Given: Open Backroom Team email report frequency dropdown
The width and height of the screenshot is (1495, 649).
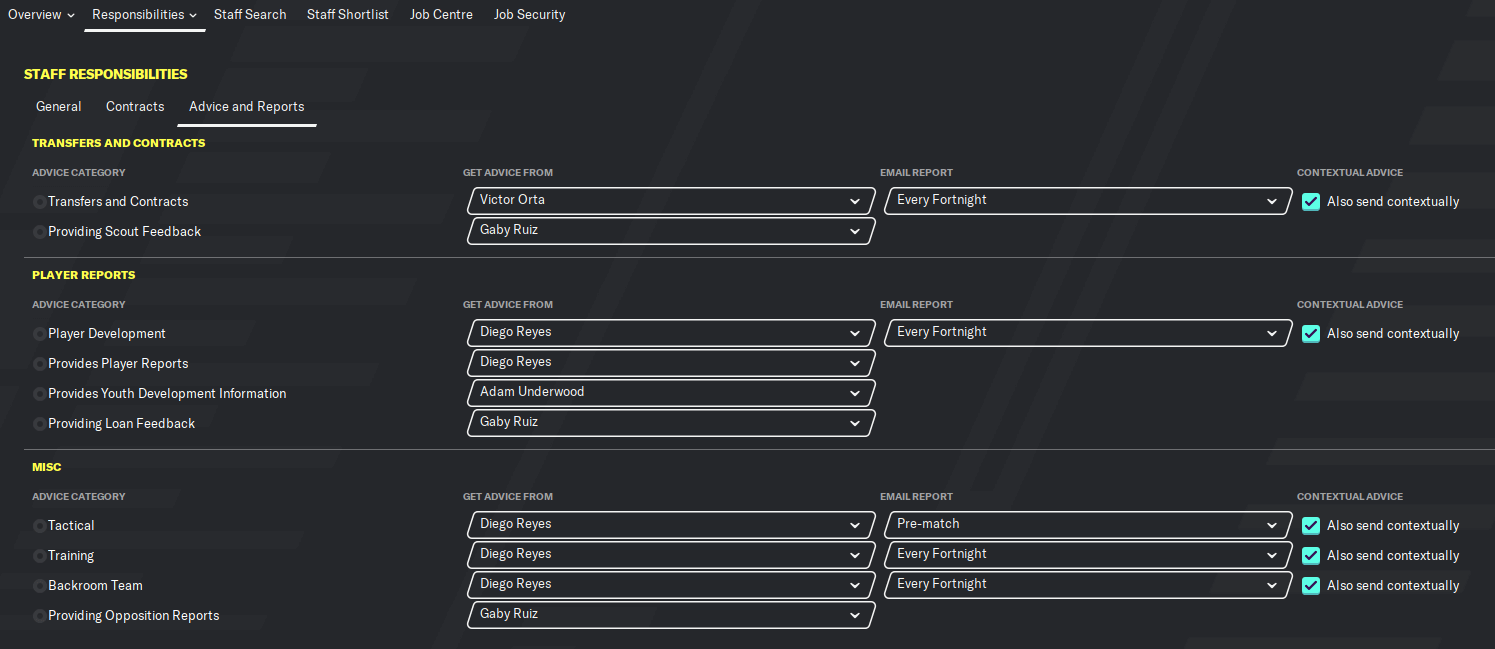Looking at the screenshot, I should coord(1088,585).
